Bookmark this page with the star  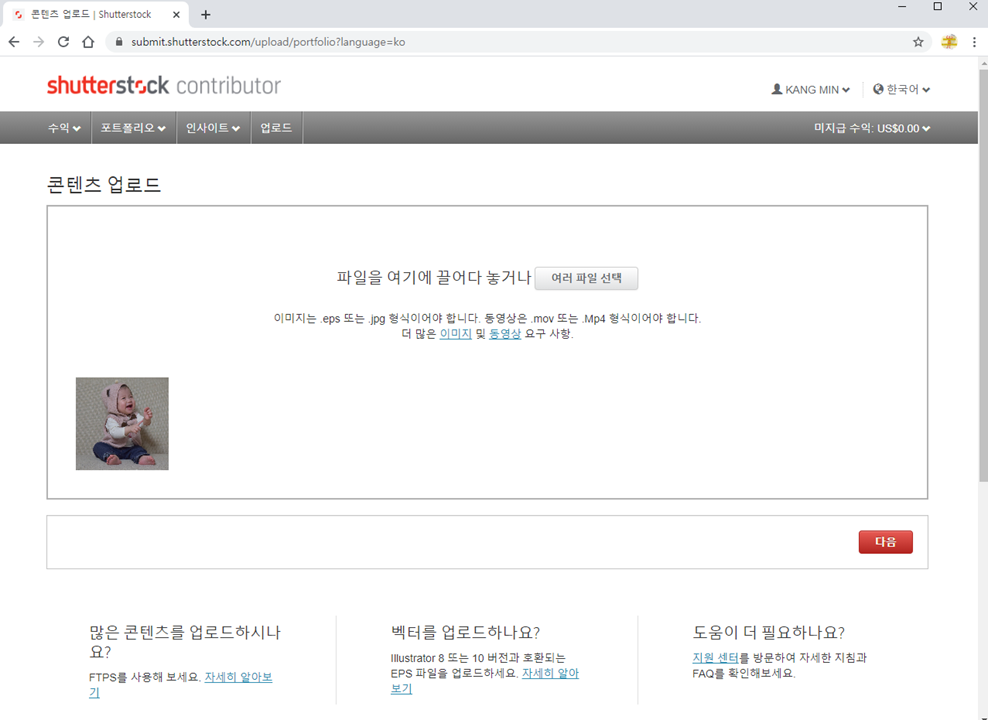918,42
